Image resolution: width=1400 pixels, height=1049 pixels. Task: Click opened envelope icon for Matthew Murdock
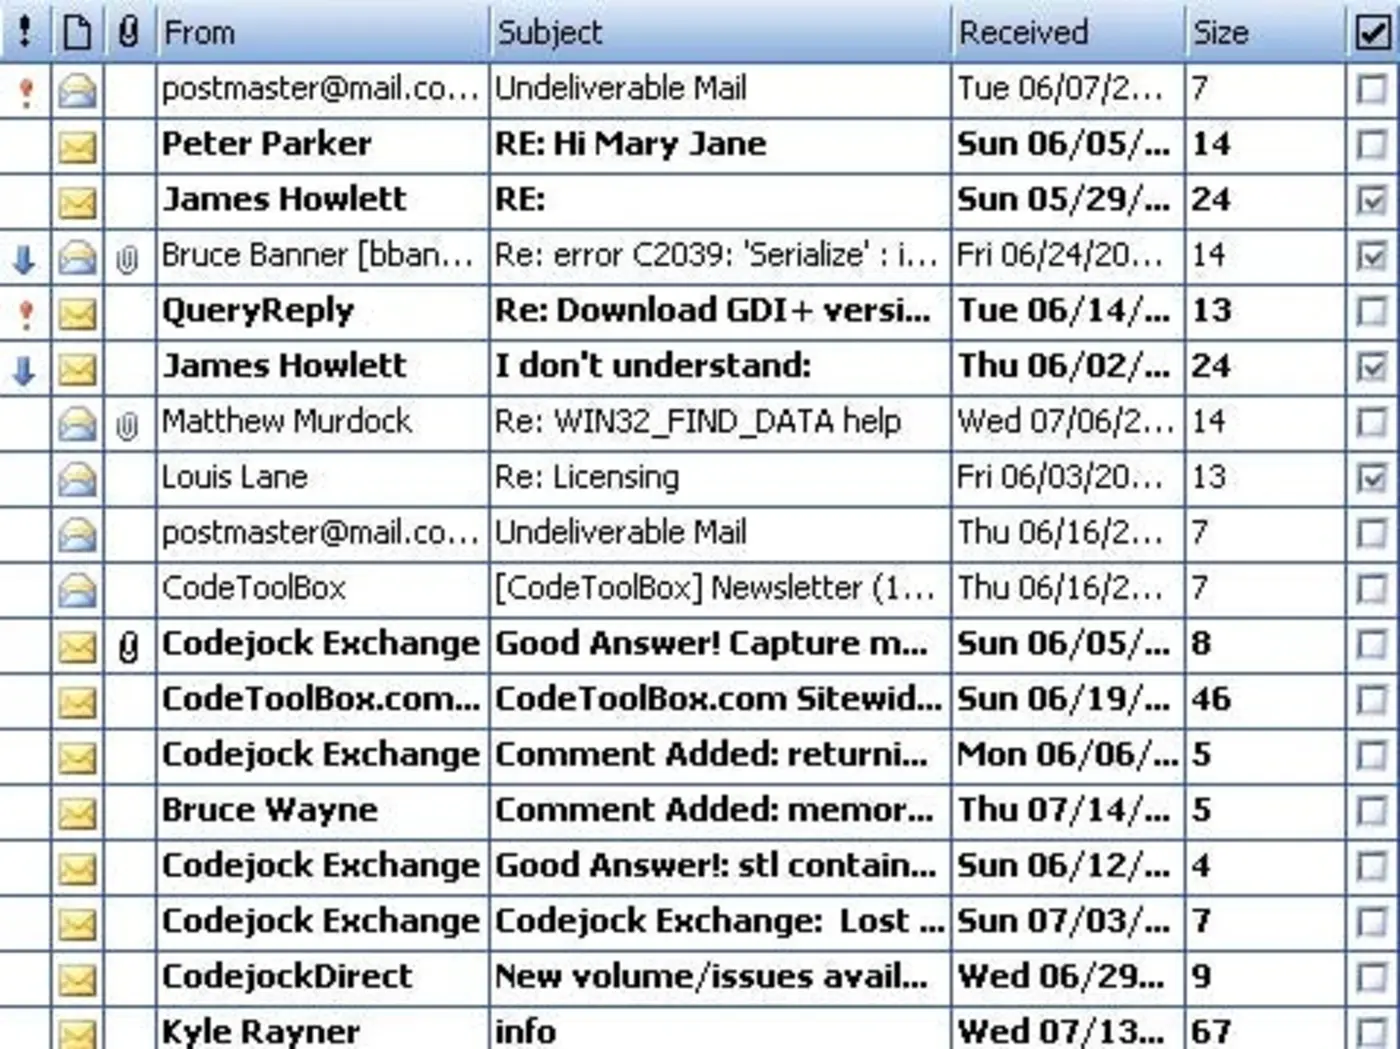[77, 424]
